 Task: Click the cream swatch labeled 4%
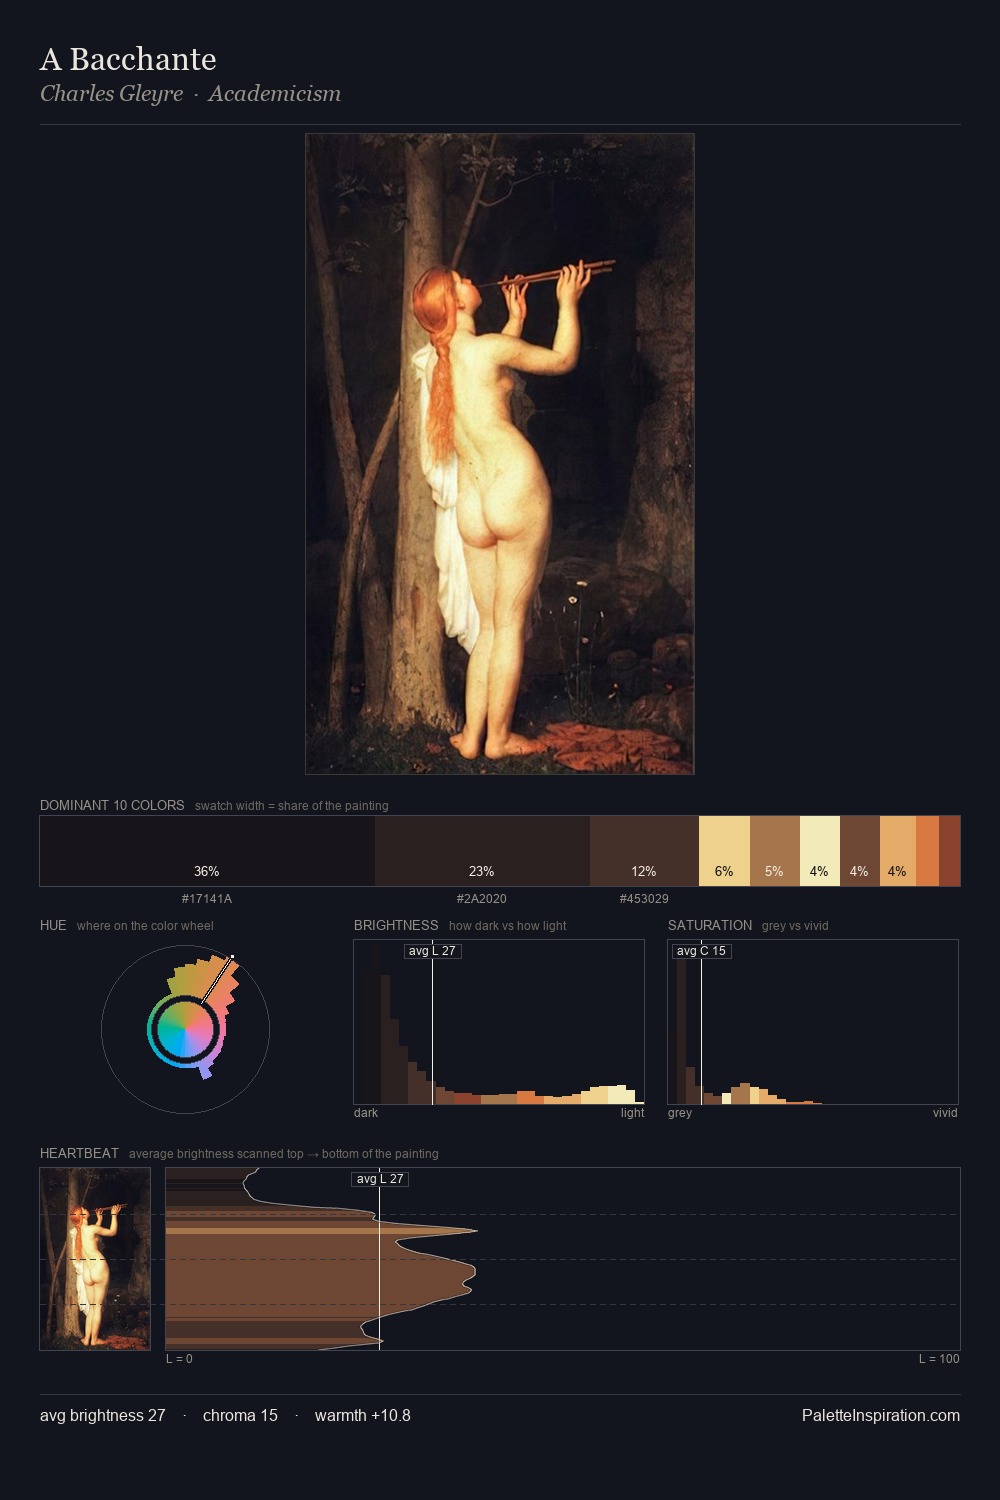(820, 851)
